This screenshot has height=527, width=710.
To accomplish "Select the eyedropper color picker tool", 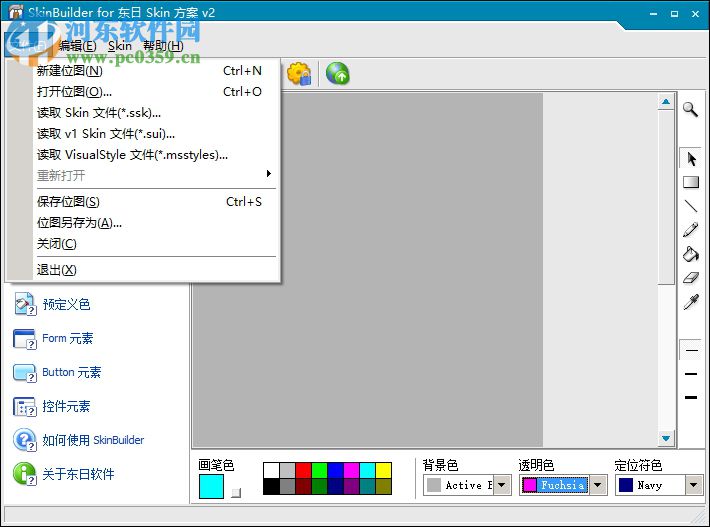I will 691,302.
